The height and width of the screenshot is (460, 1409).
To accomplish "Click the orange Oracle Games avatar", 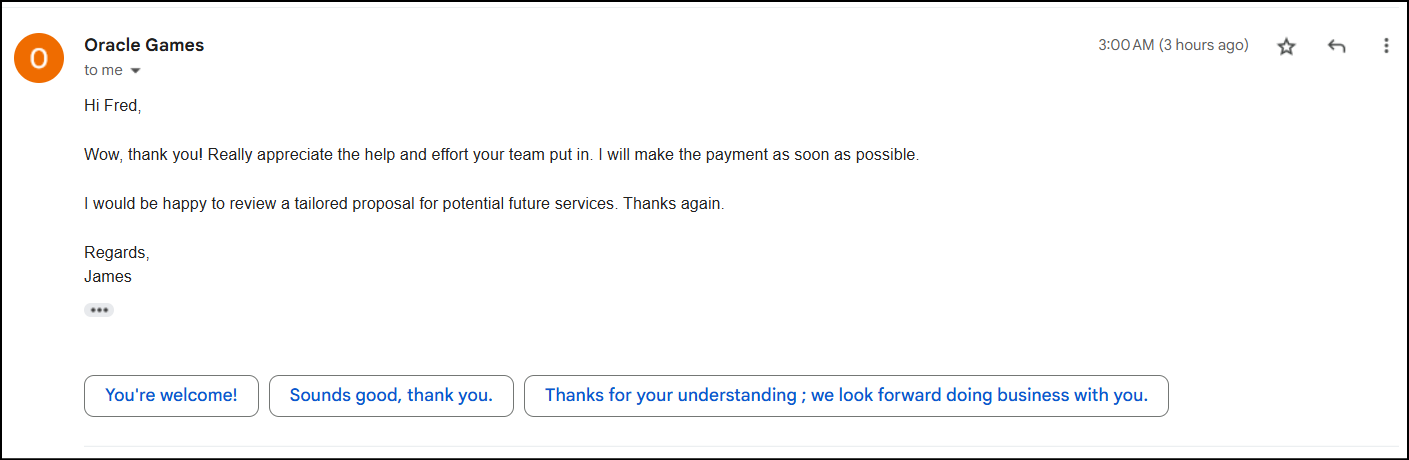I will click(x=38, y=58).
